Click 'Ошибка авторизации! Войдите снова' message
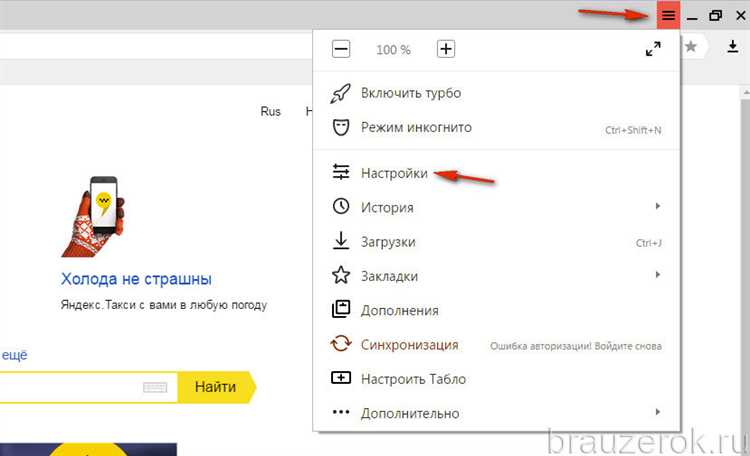750x456 pixels. pyautogui.click(x=576, y=346)
